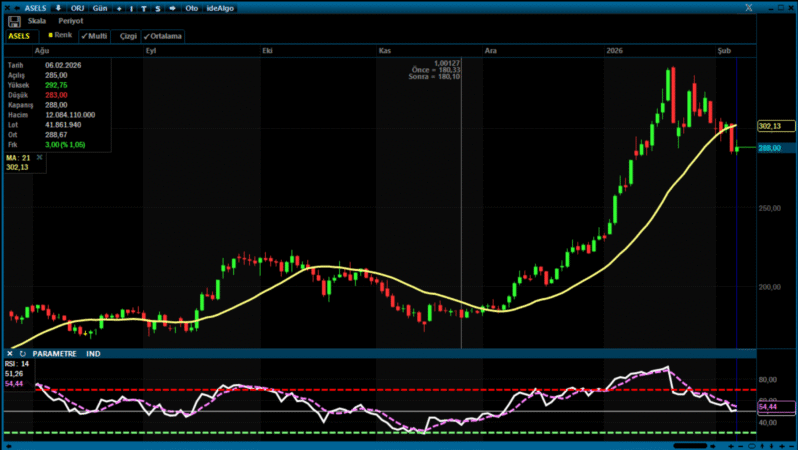Toggle the Multi checkbox
This screenshot has width=798, height=450.
(x=94, y=35)
